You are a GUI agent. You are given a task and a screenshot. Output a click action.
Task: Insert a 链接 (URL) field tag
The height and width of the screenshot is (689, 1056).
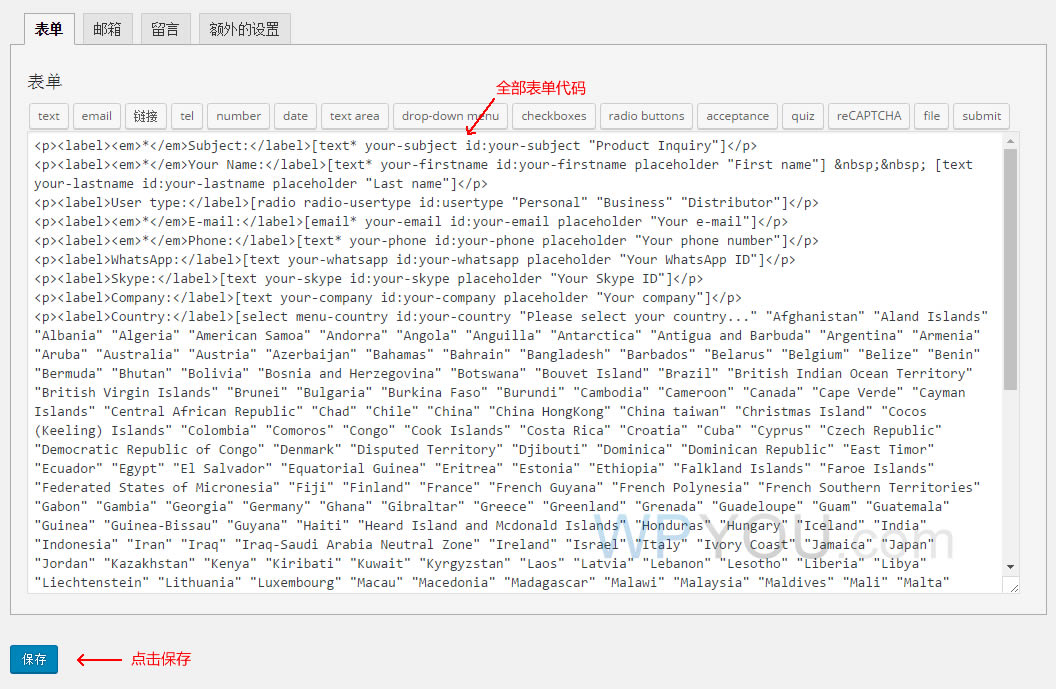click(x=145, y=116)
